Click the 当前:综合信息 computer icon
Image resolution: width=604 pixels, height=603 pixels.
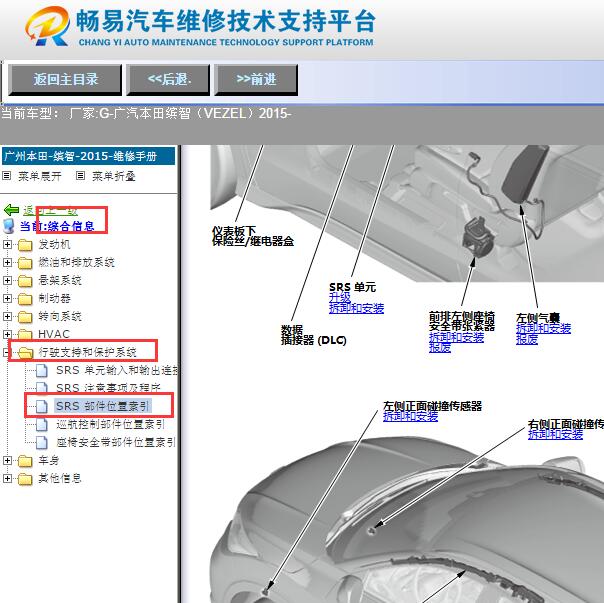click(x=8, y=226)
